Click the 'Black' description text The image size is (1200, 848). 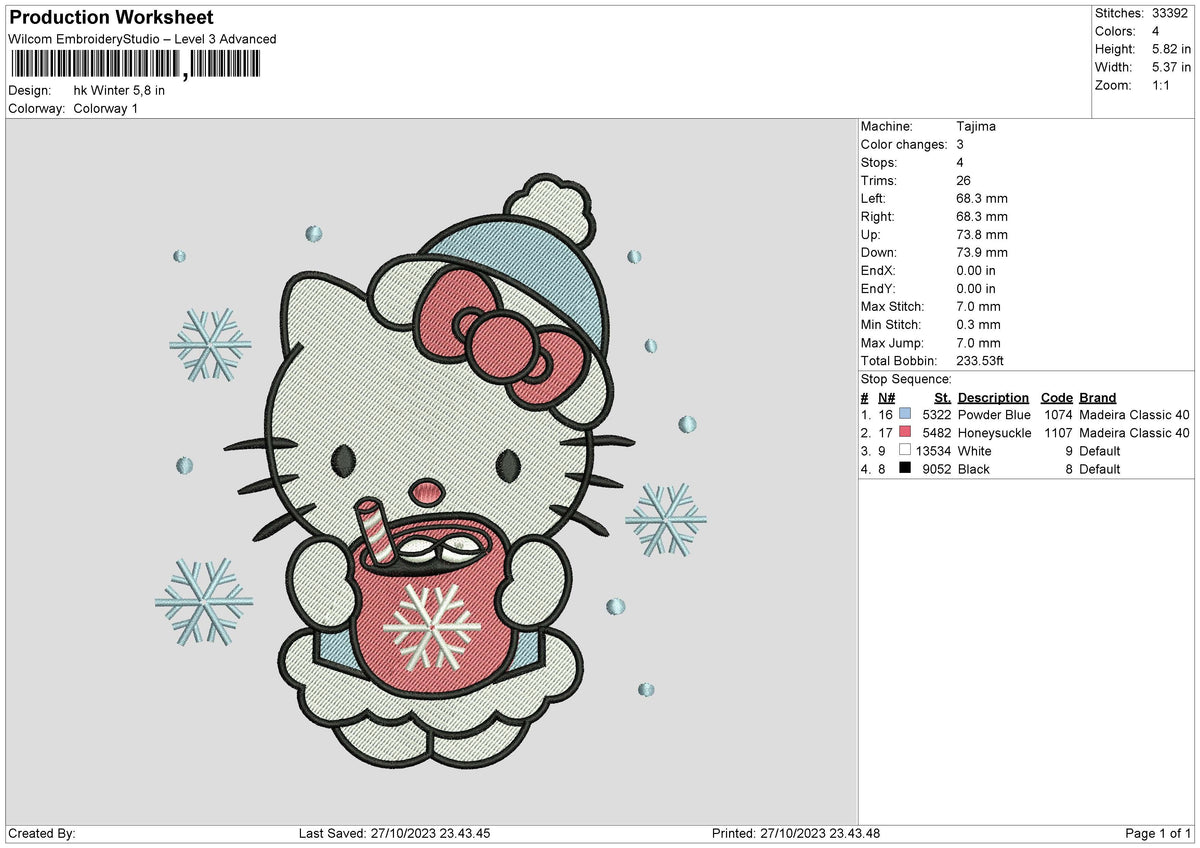(x=975, y=469)
